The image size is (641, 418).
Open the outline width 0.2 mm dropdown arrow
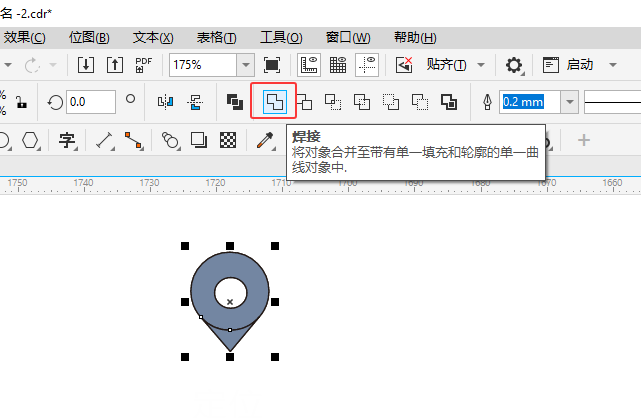click(x=569, y=102)
